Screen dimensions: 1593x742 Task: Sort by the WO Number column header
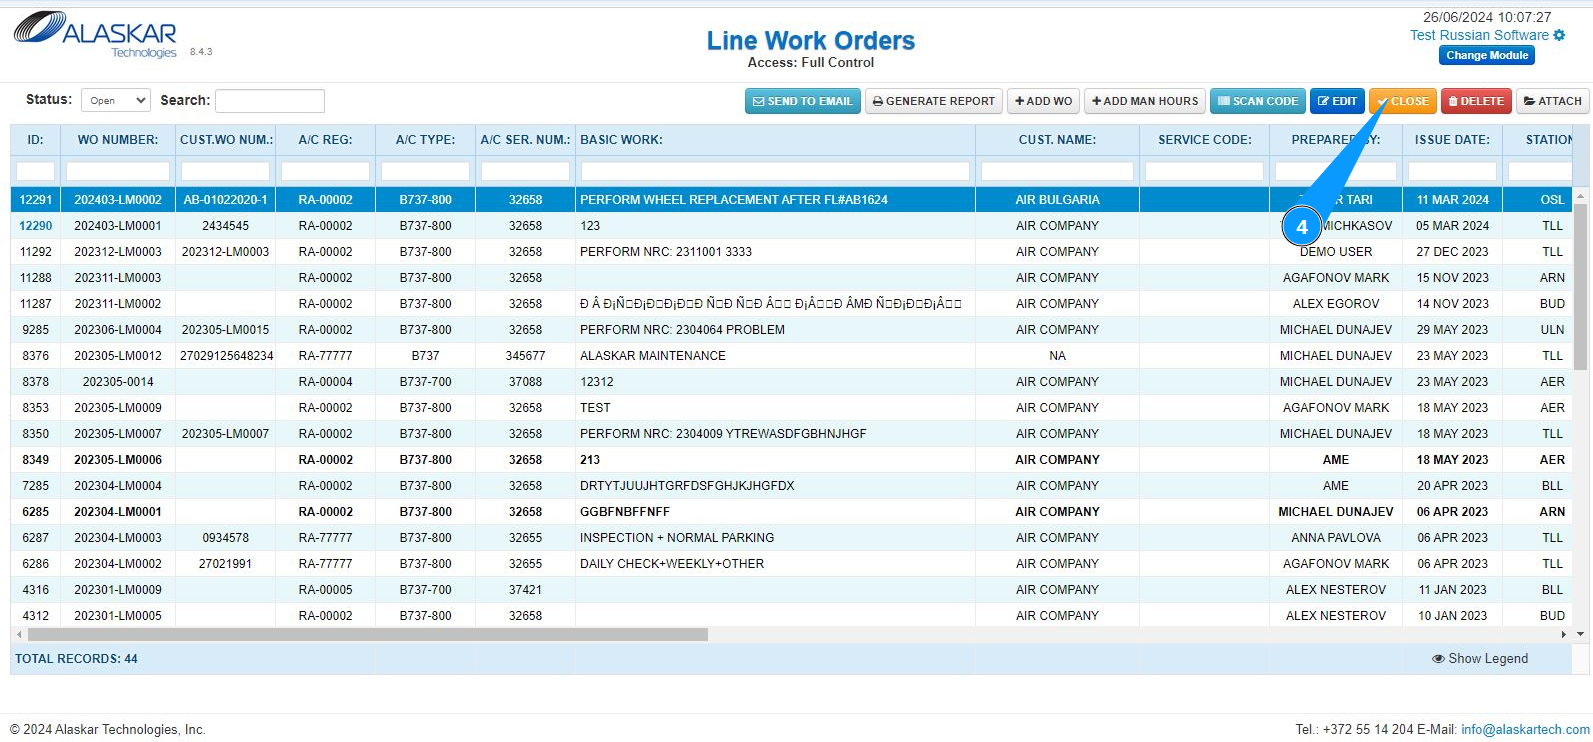(118, 140)
